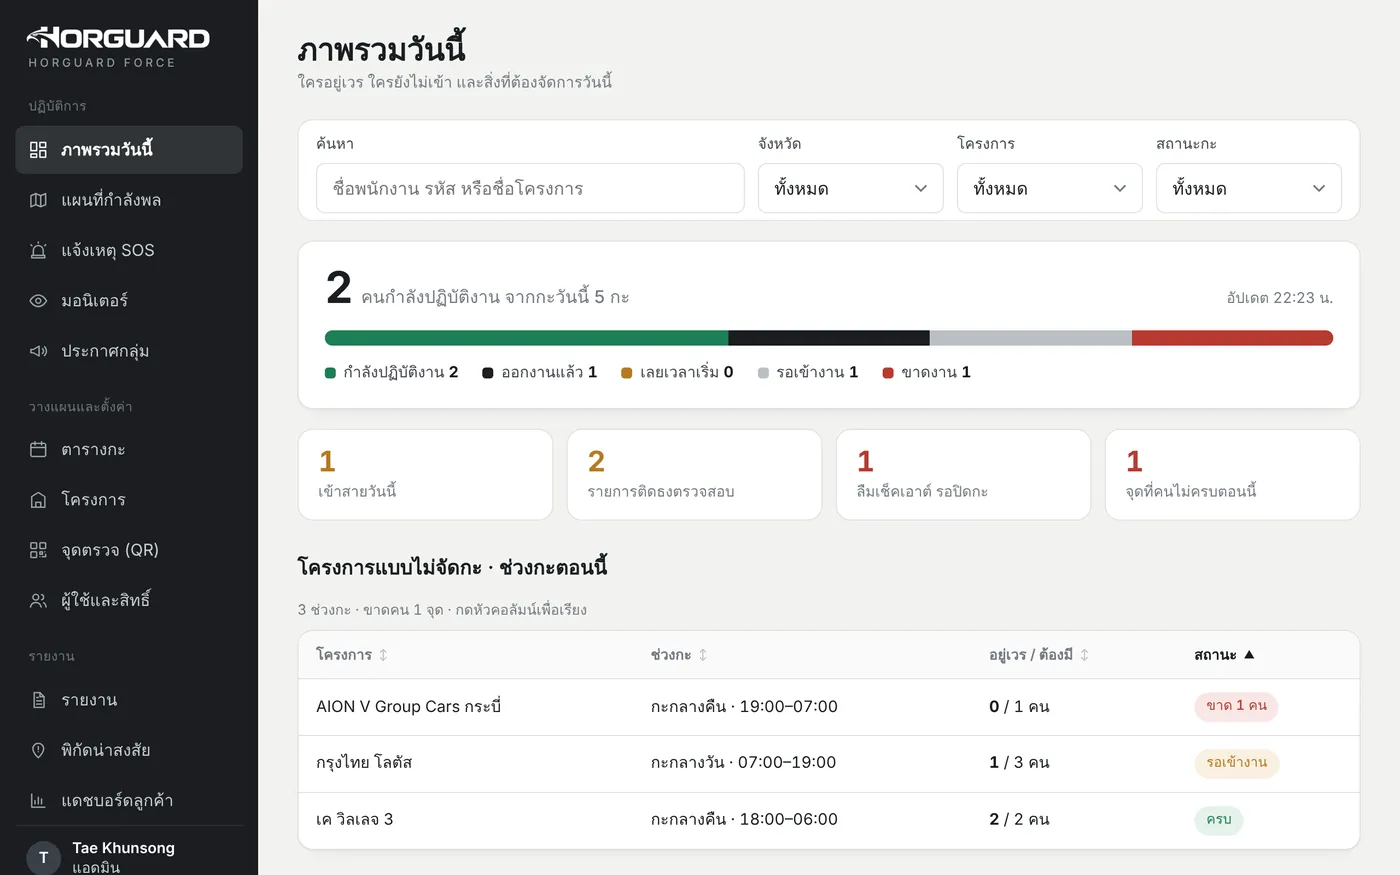Viewport: 1400px width, 875px height.
Task: Click the ค้นหา search input field
Action: click(530, 188)
